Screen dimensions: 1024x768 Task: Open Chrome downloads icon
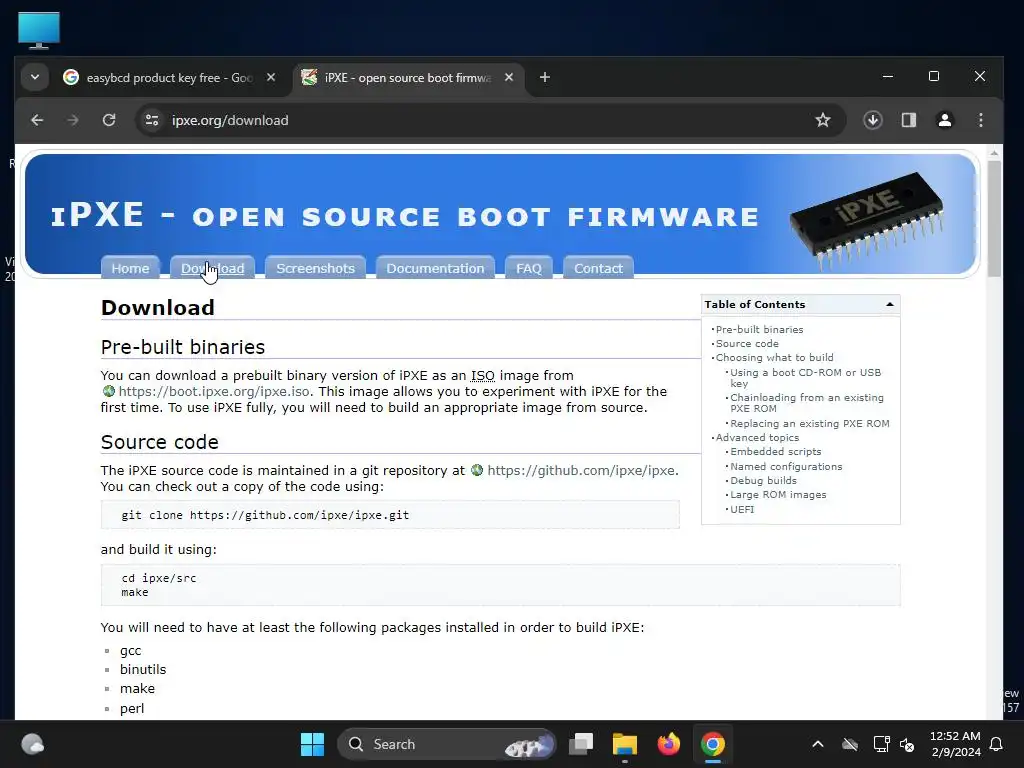pyautogui.click(x=872, y=120)
